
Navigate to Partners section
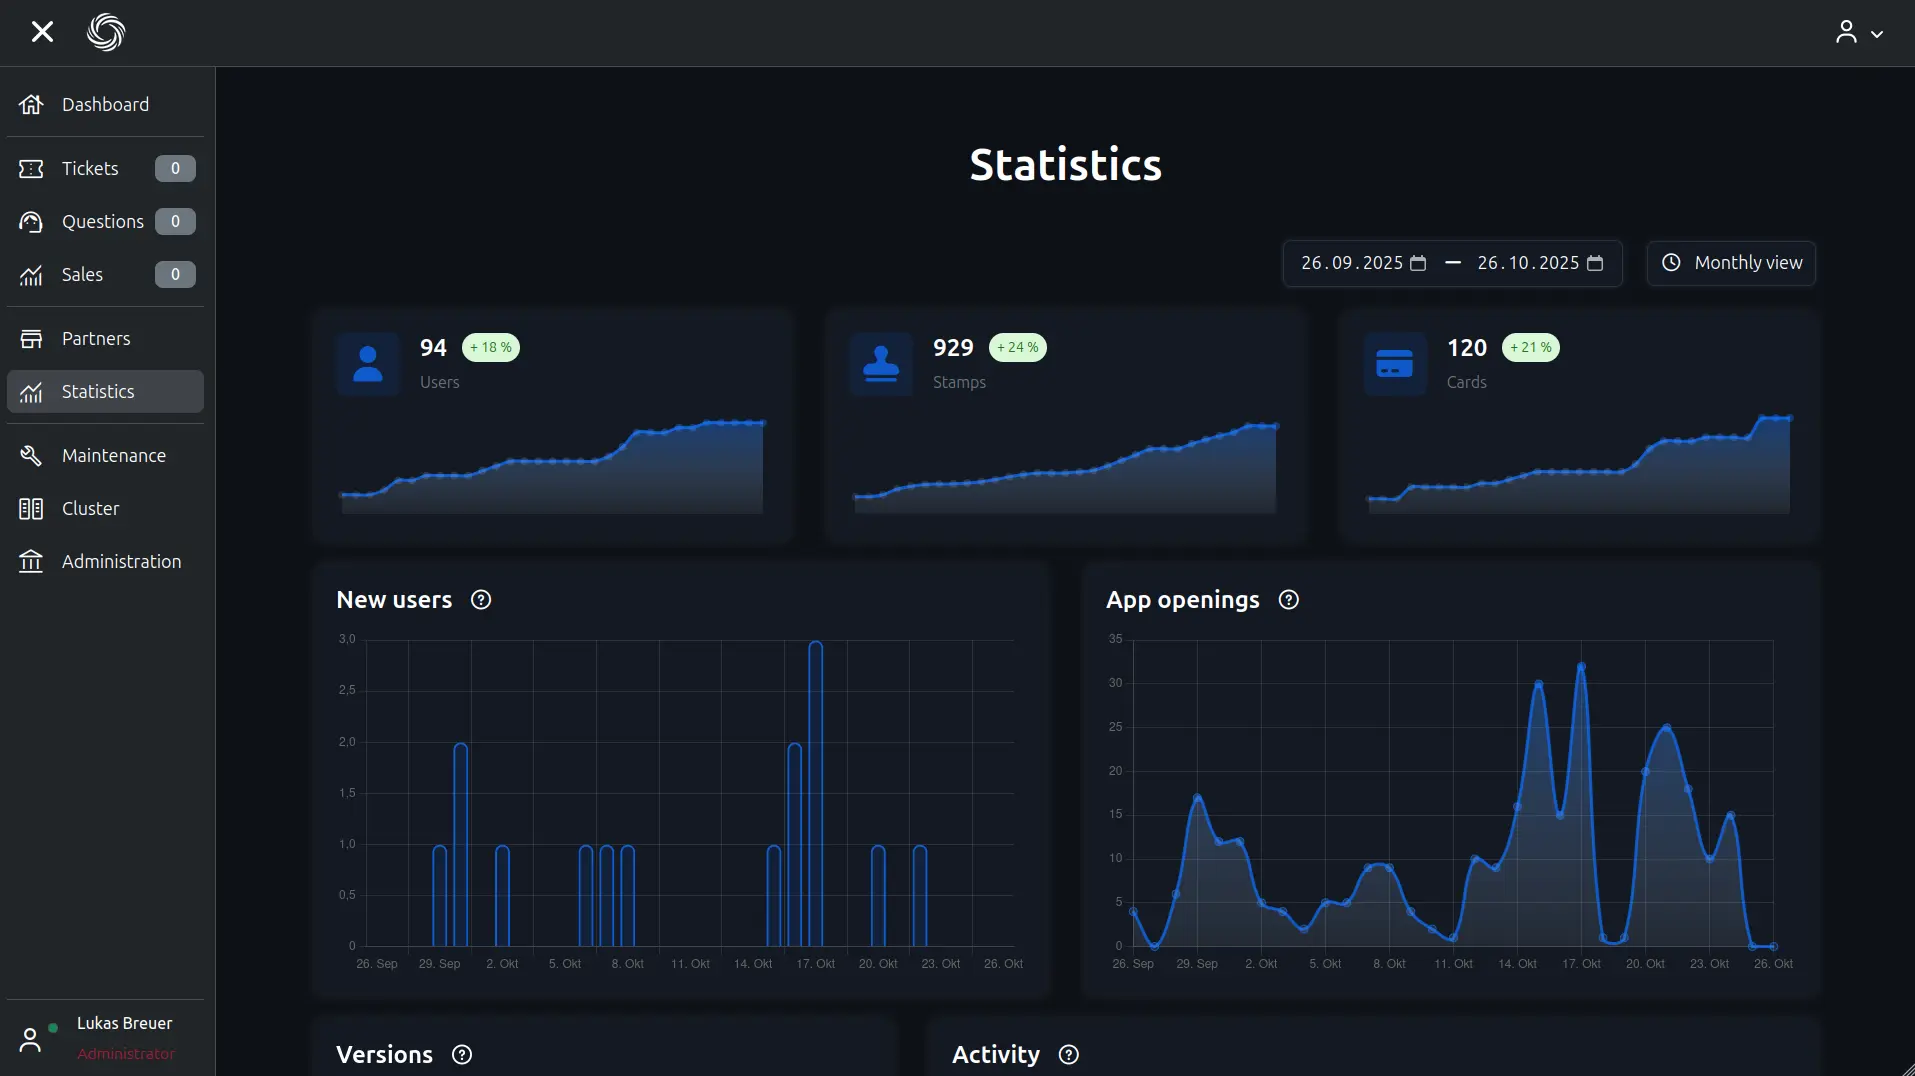tap(96, 339)
